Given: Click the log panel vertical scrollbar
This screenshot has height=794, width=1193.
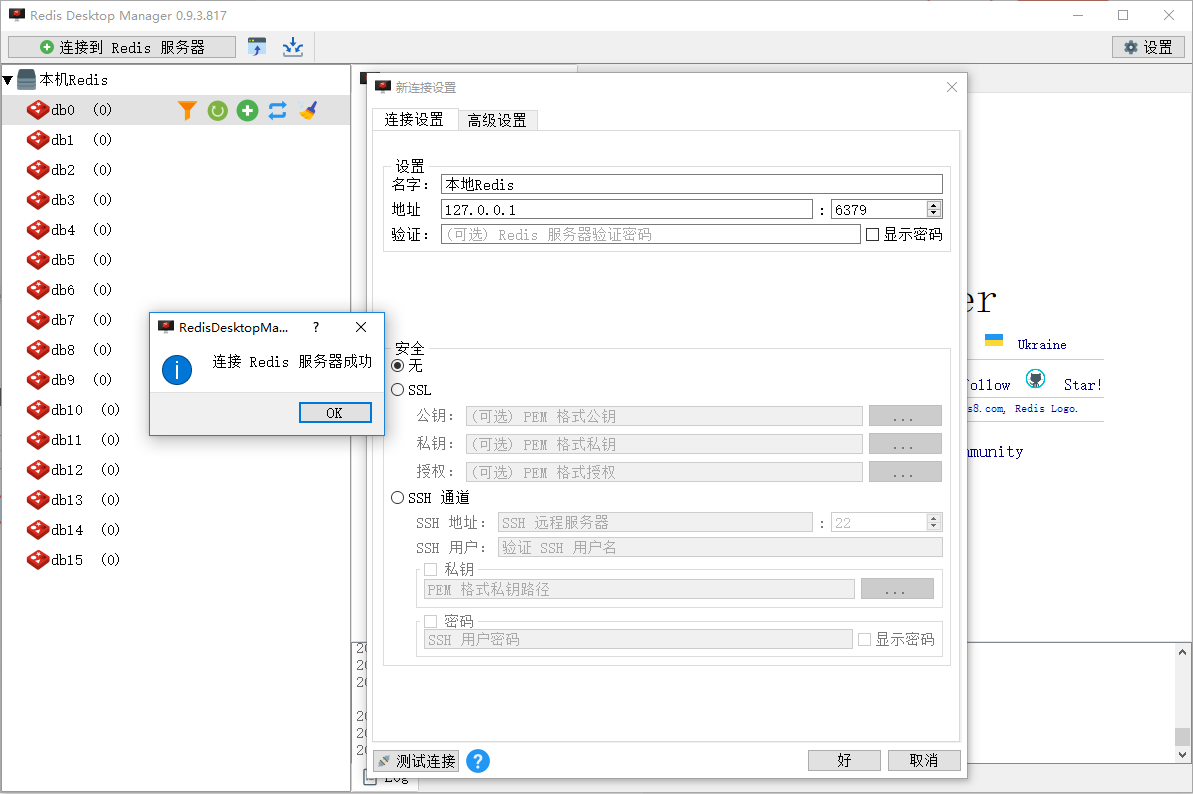Looking at the screenshot, I should coord(1182,703).
